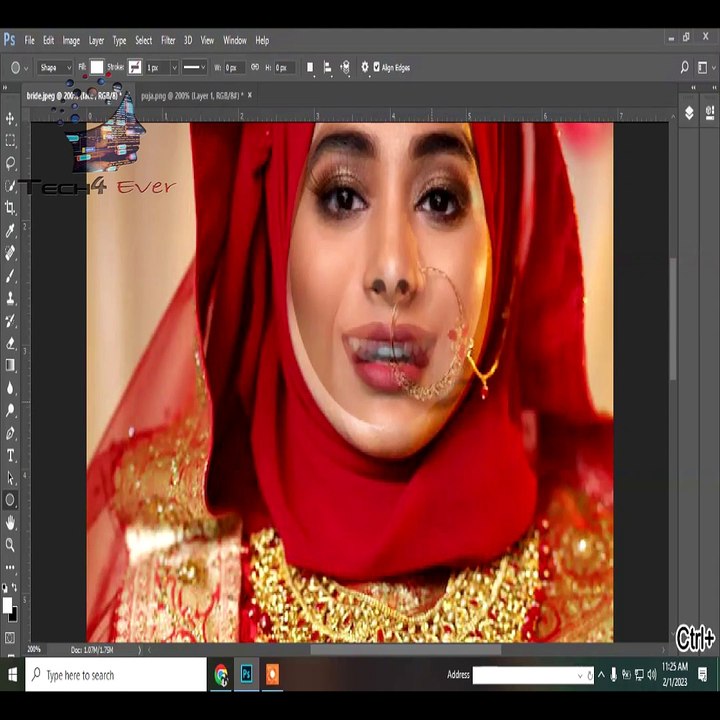Close the puja.png tab
The width and height of the screenshot is (720, 720).
(250, 95)
